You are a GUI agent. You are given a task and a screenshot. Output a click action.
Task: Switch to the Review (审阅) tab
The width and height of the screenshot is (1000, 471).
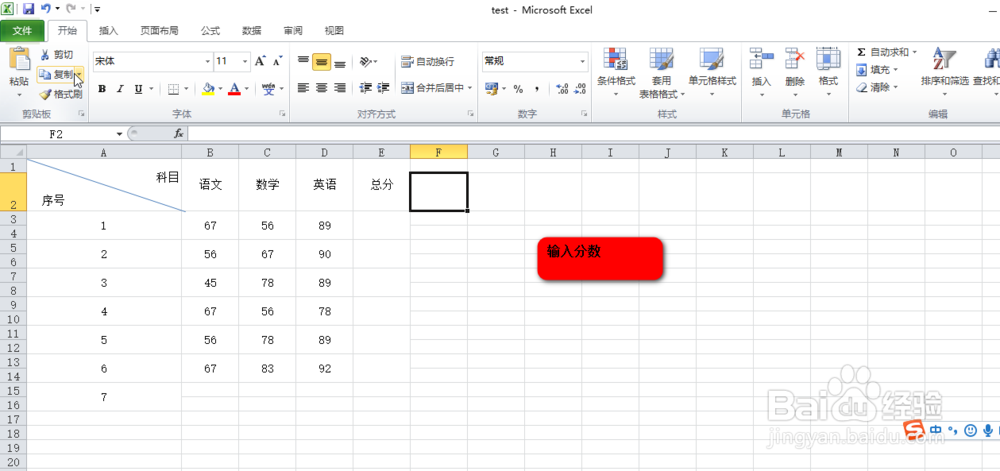tap(293, 31)
